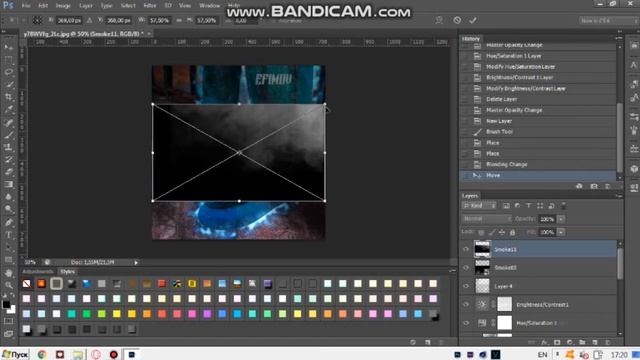Select the Healing Brush tool
Image resolution: width=640 pixels, height=360 pixels.
9,122
